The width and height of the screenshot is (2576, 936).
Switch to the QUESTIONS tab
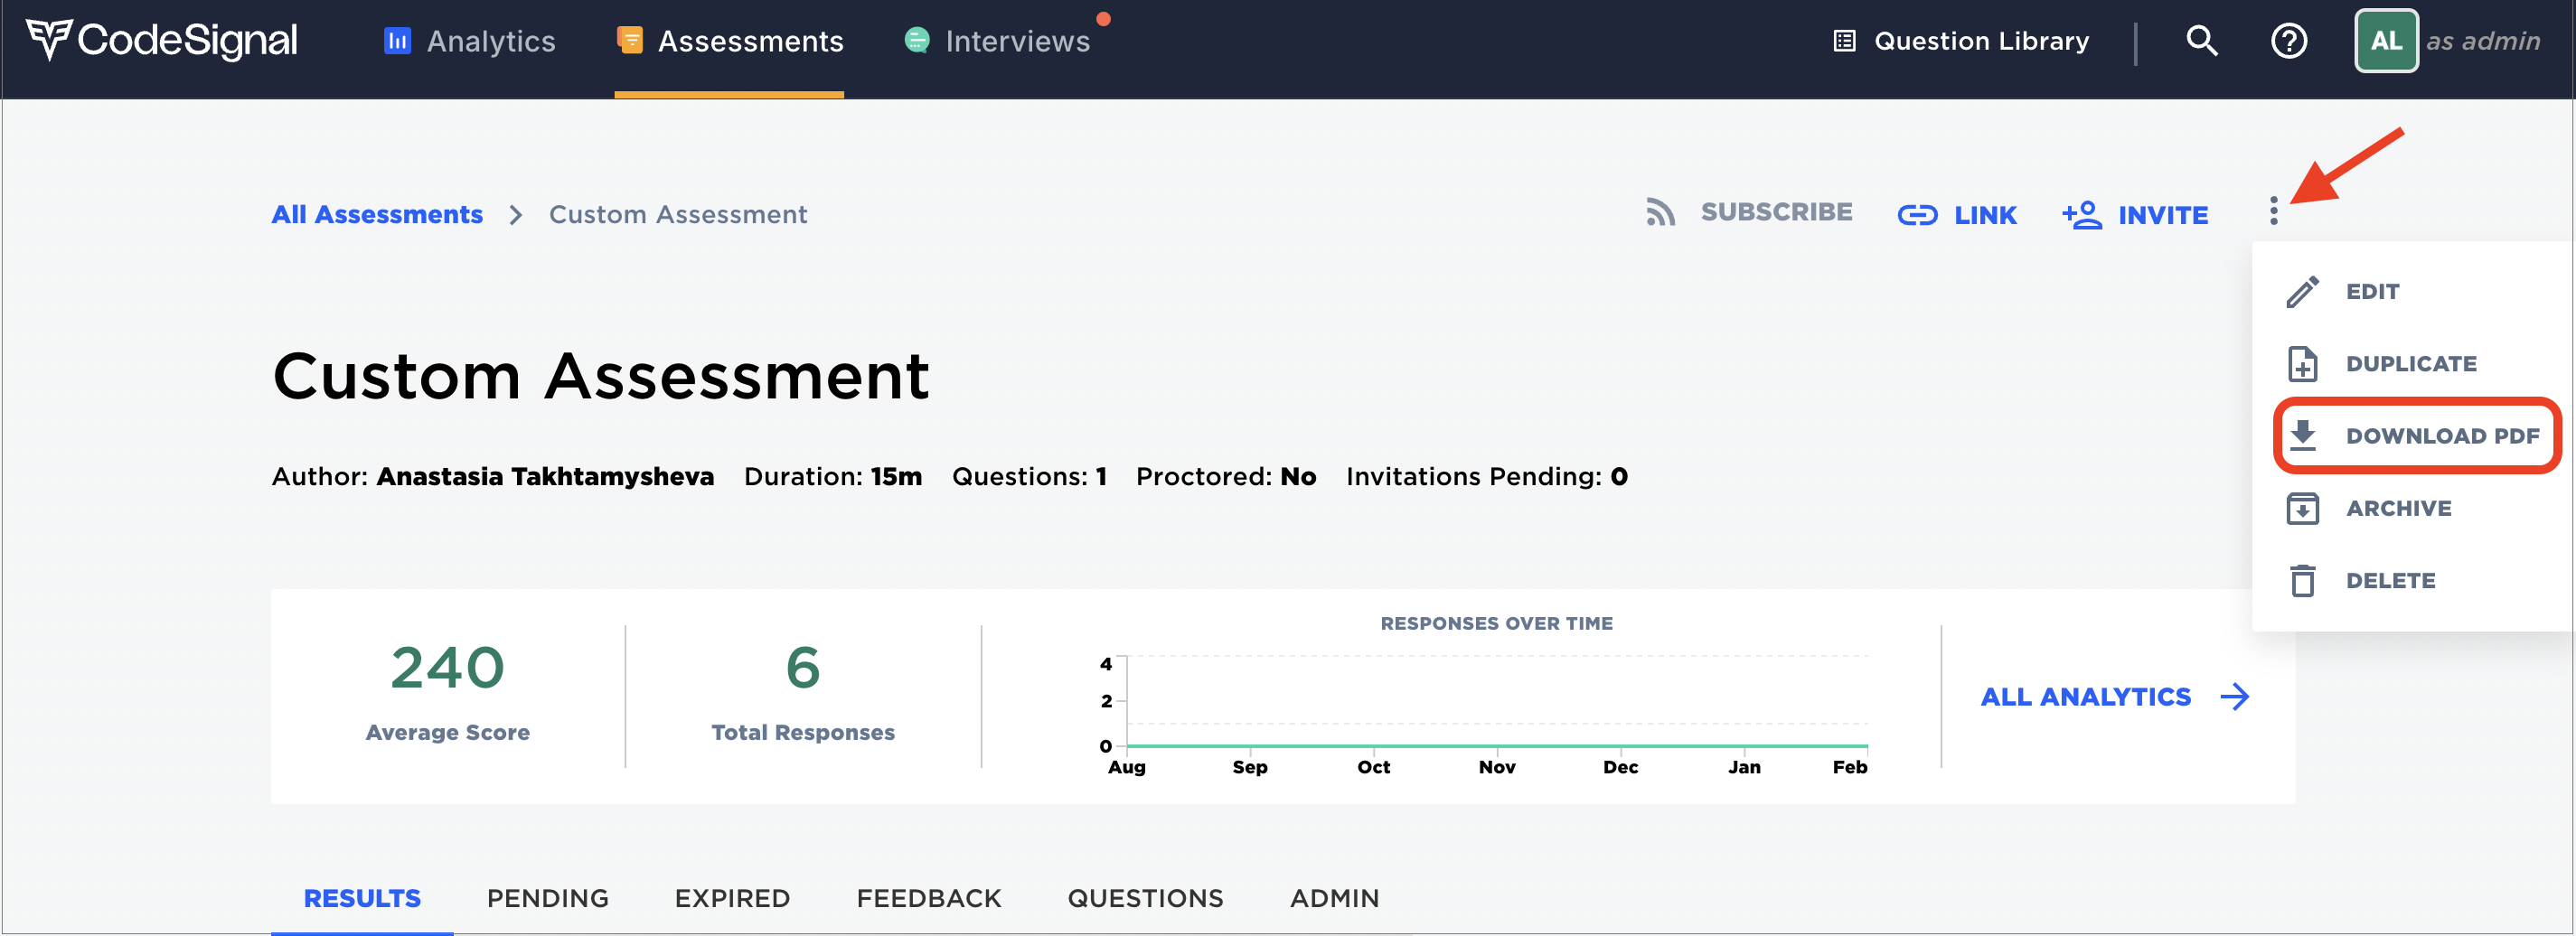click(1145, 898)
